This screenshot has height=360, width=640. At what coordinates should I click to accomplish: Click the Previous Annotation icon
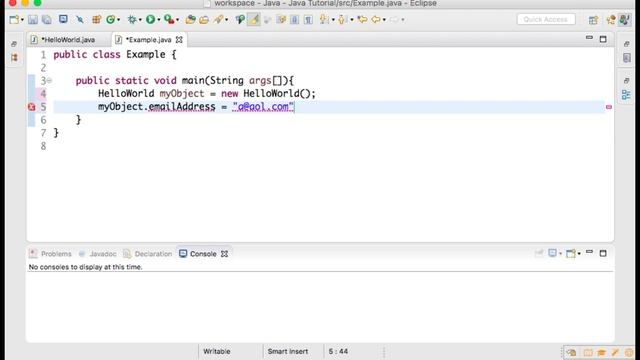(x=342, y=19)
